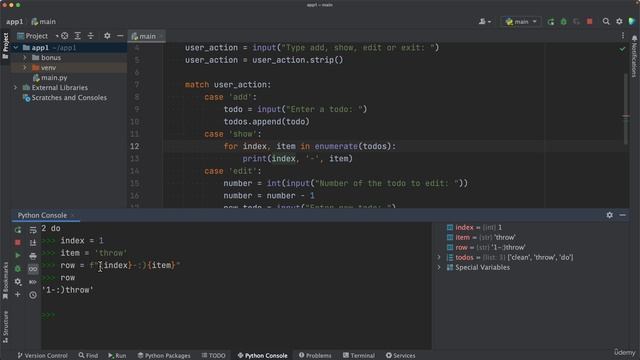
Task: Debug main with green bug icon
Action: [x=564, y=22]
